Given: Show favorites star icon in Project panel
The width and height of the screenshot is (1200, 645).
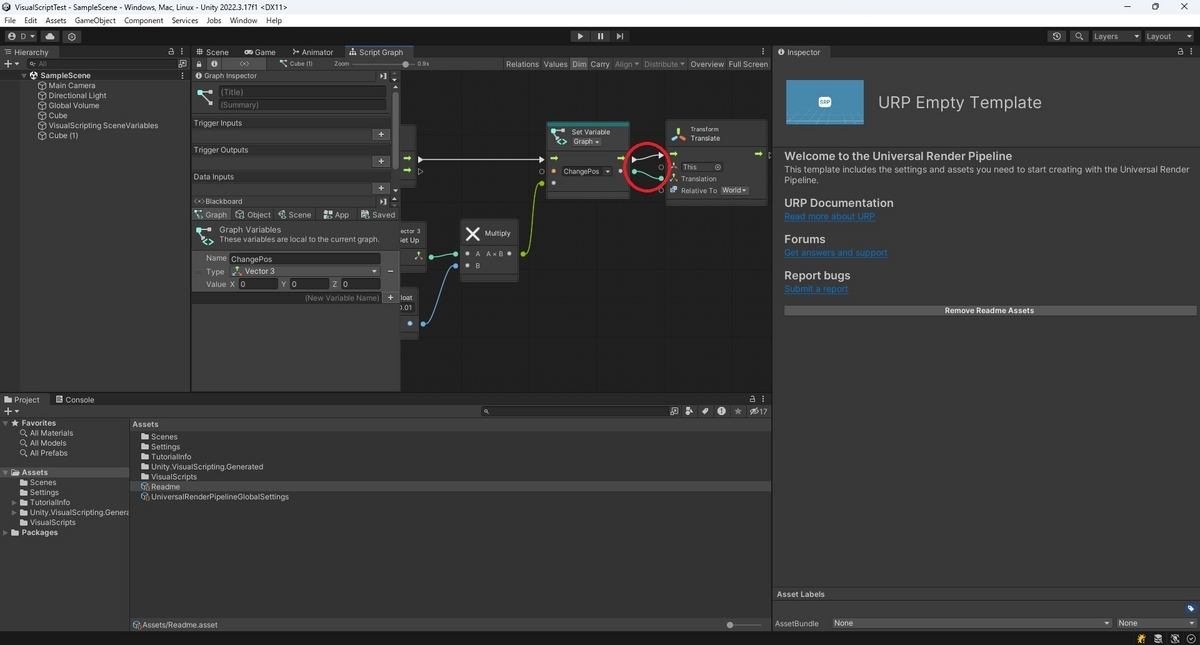Looking at the screenshot, I should pyautogui.click(x=738, y=411).
